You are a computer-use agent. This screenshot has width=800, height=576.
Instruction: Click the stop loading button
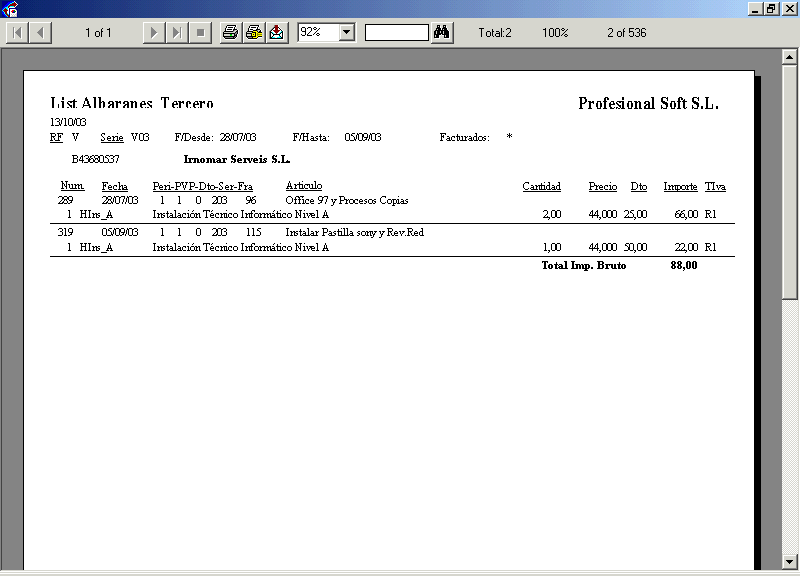point(200,33)
